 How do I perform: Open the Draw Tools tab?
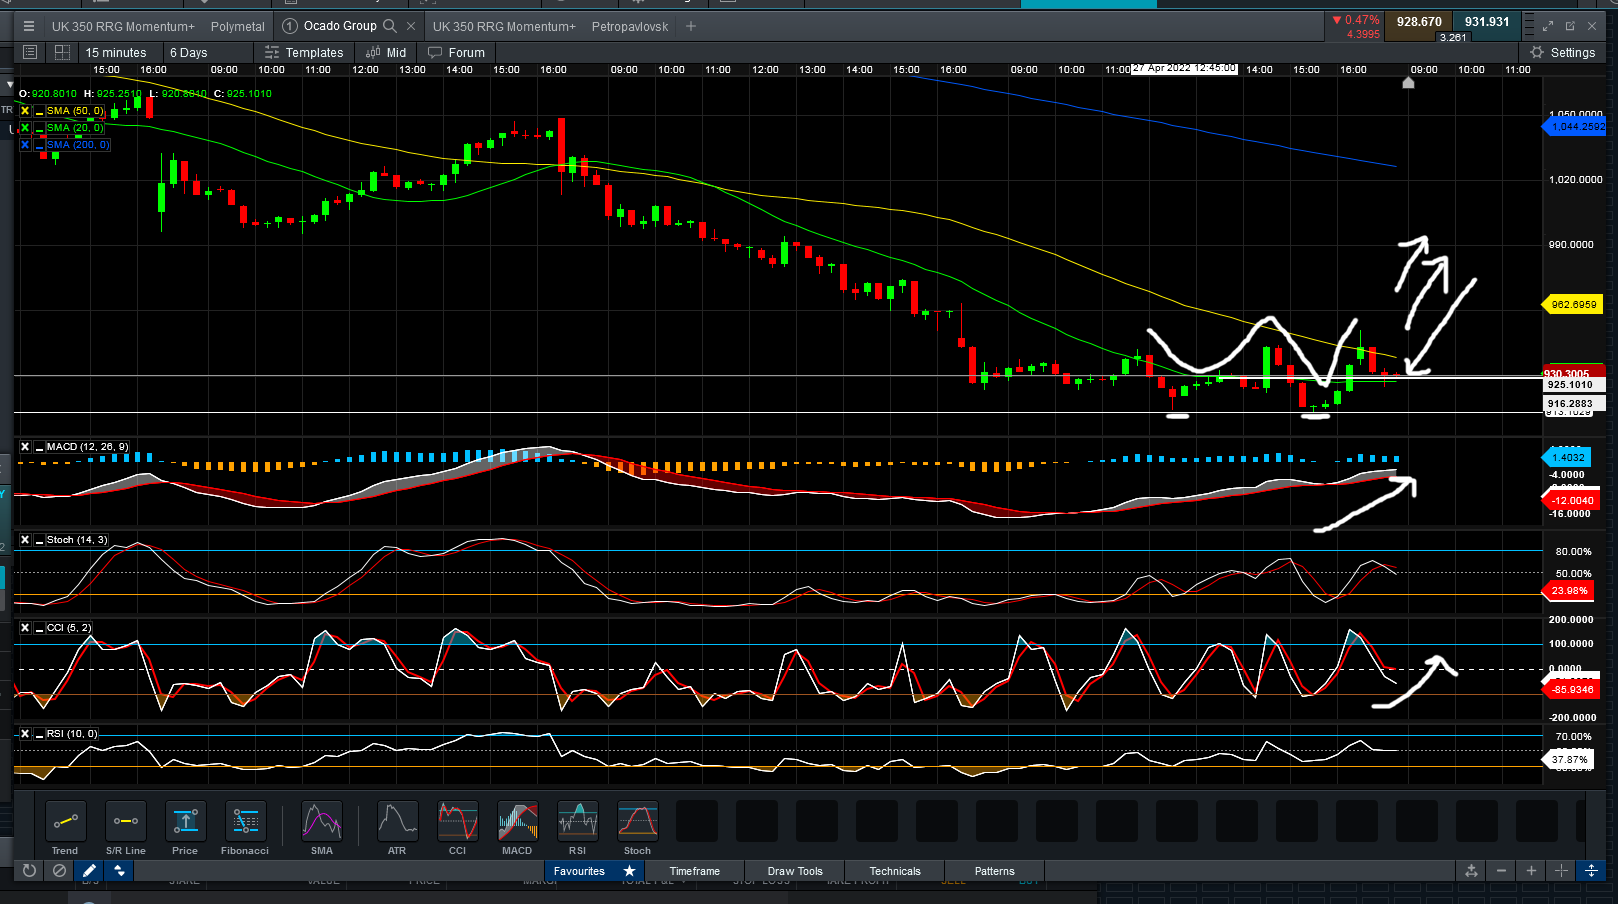[795, 871]
